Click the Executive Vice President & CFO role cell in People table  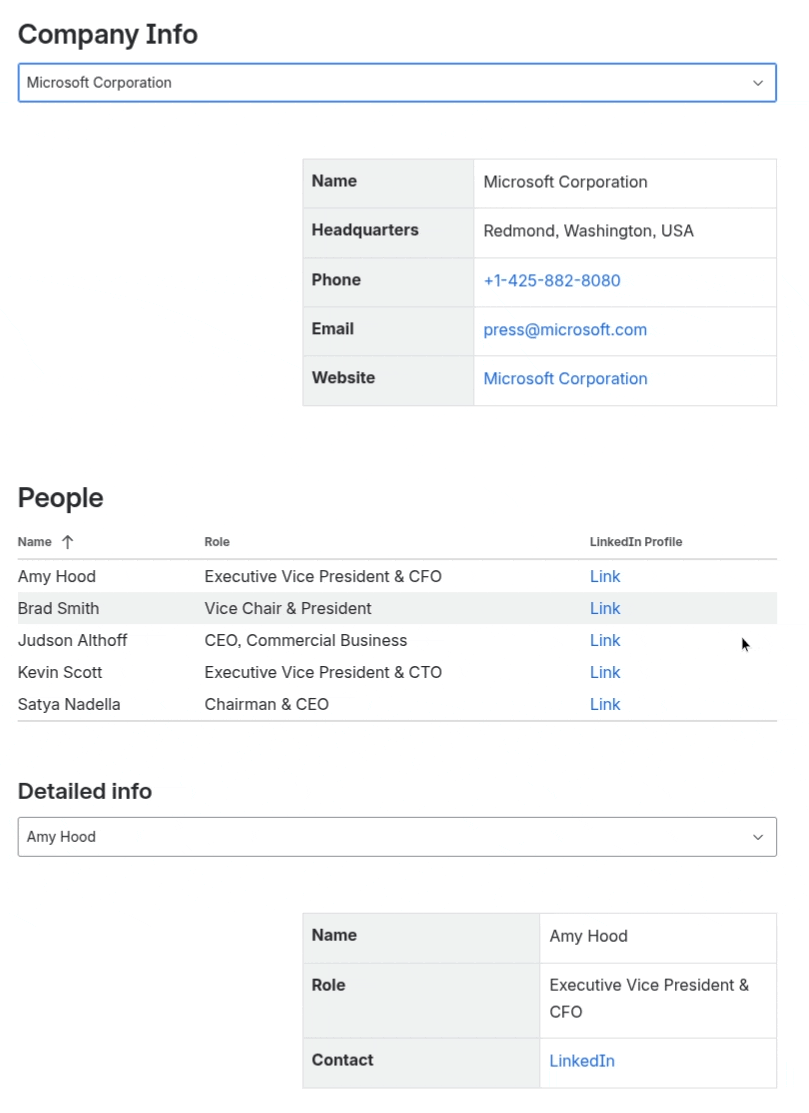point(323,576)
